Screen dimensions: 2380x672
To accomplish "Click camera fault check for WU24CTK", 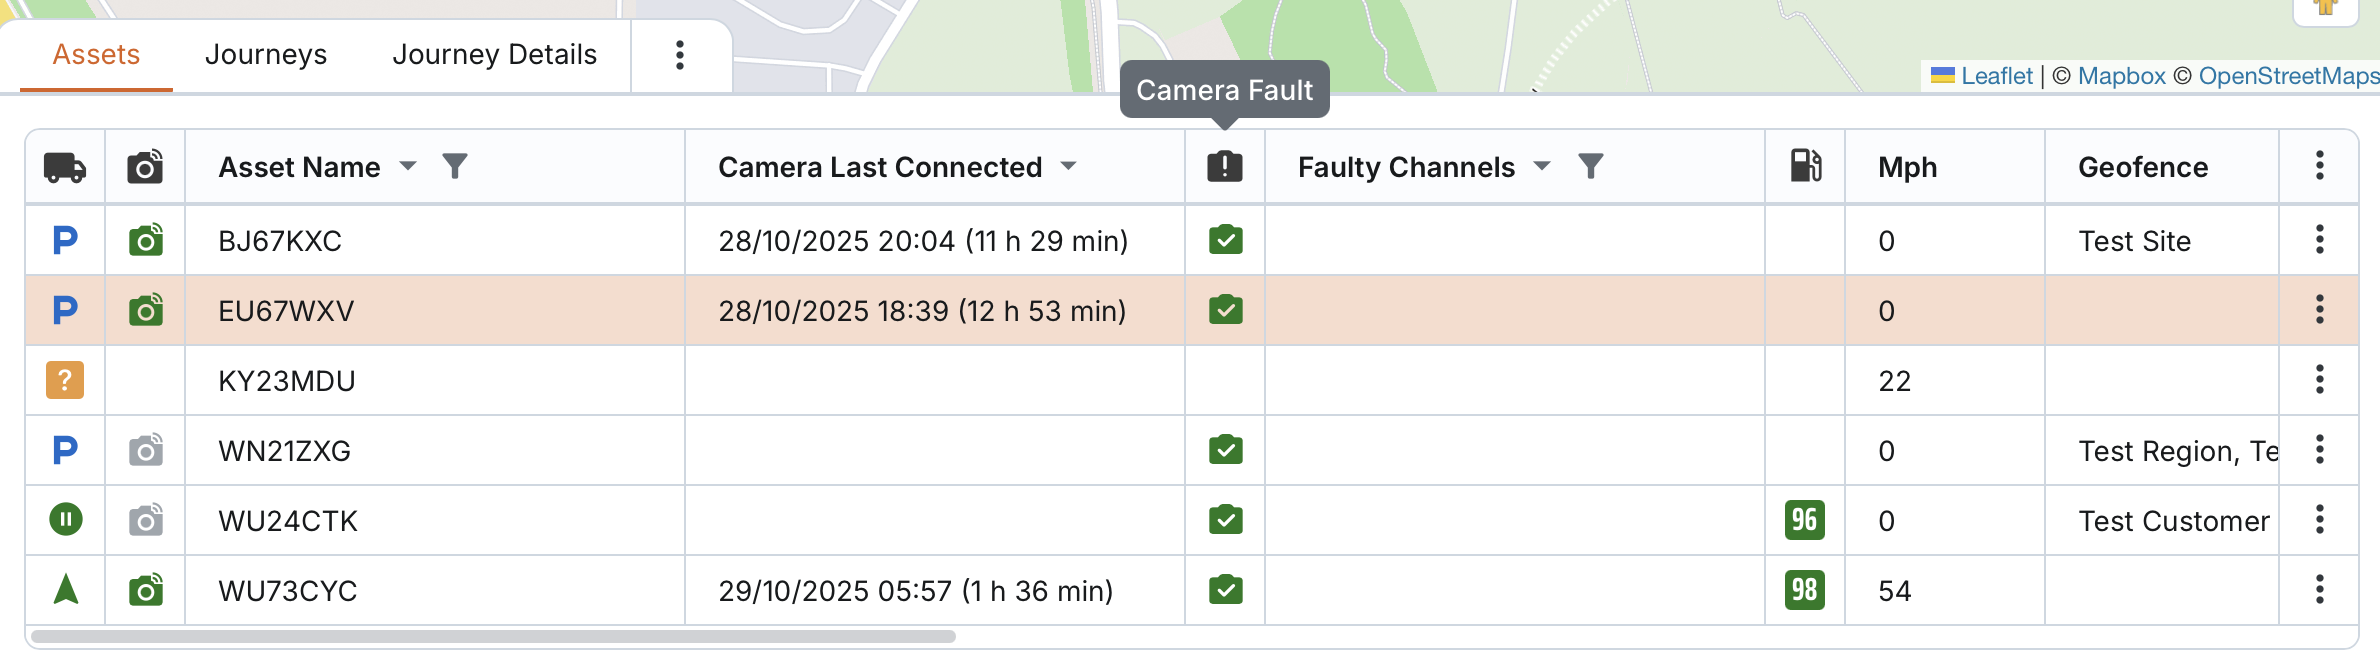I will [1225, 520].
